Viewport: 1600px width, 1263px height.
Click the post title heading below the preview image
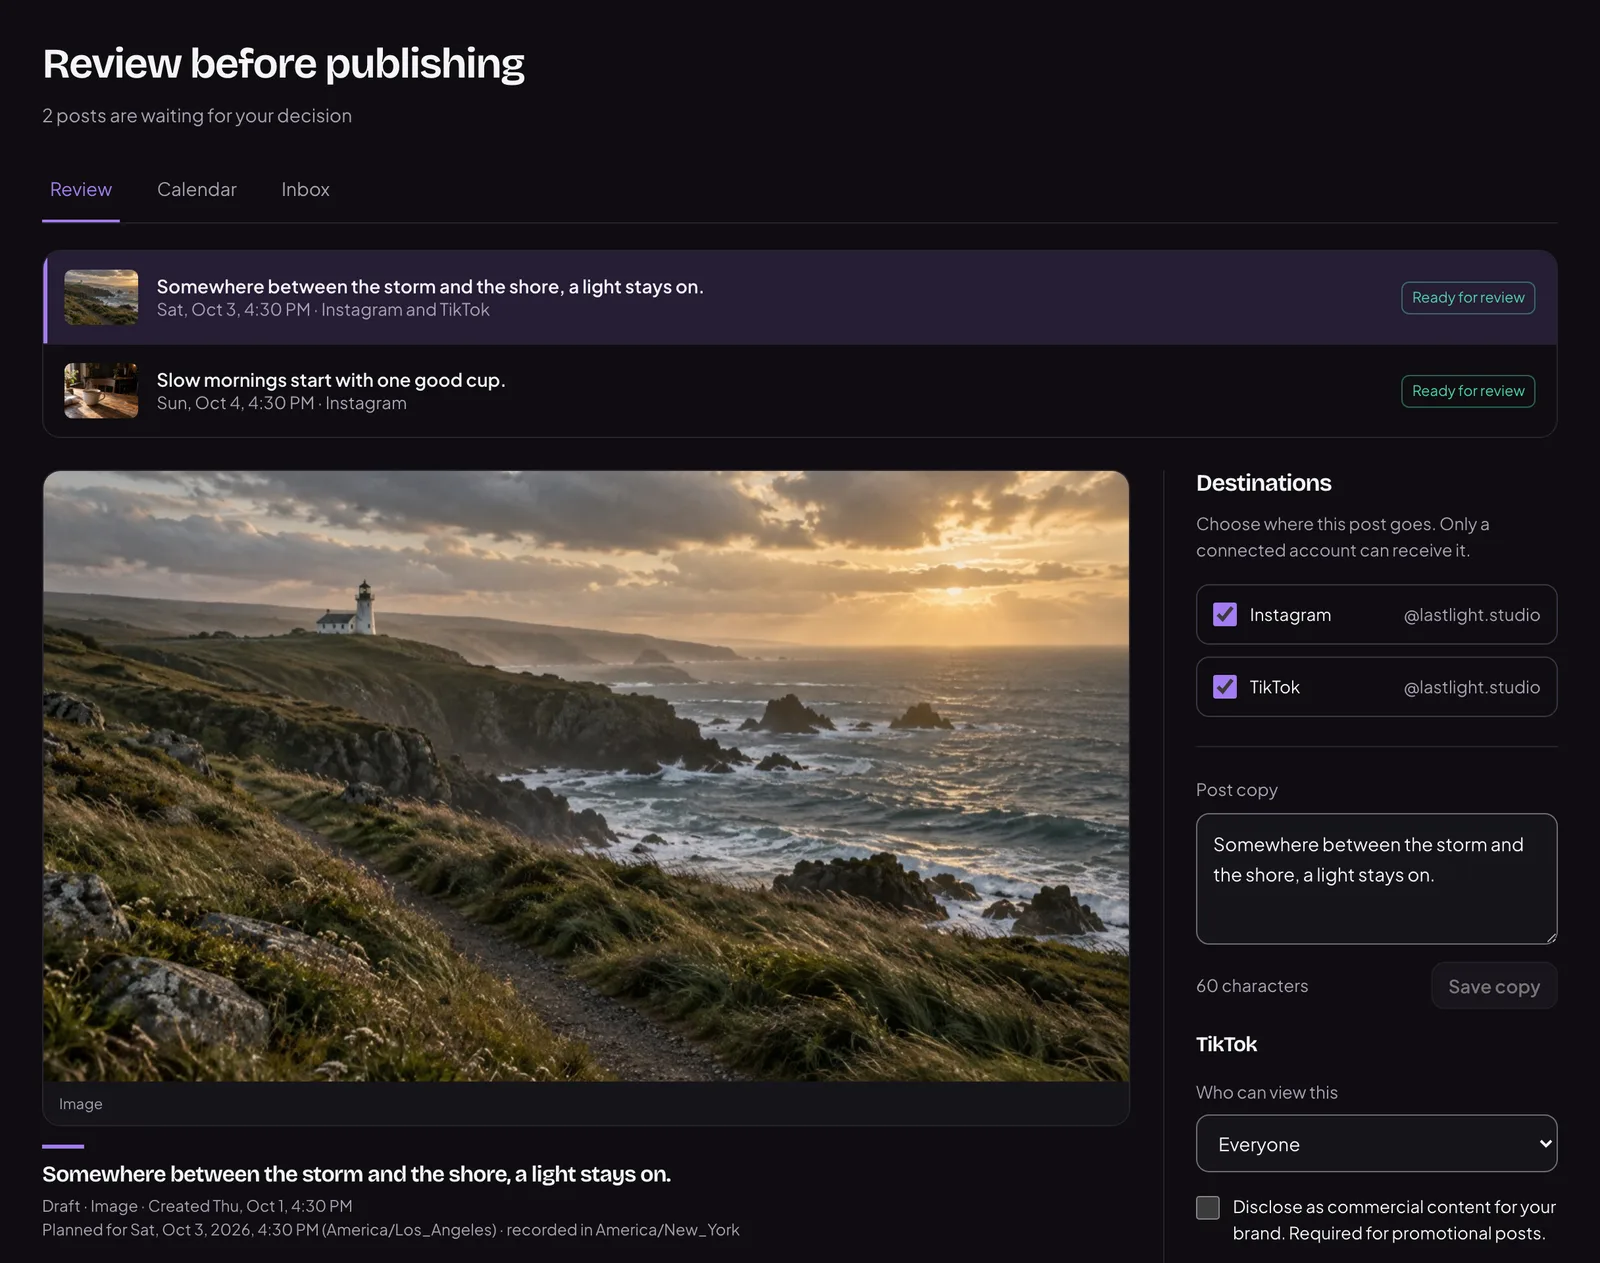tap(357, 1174)
